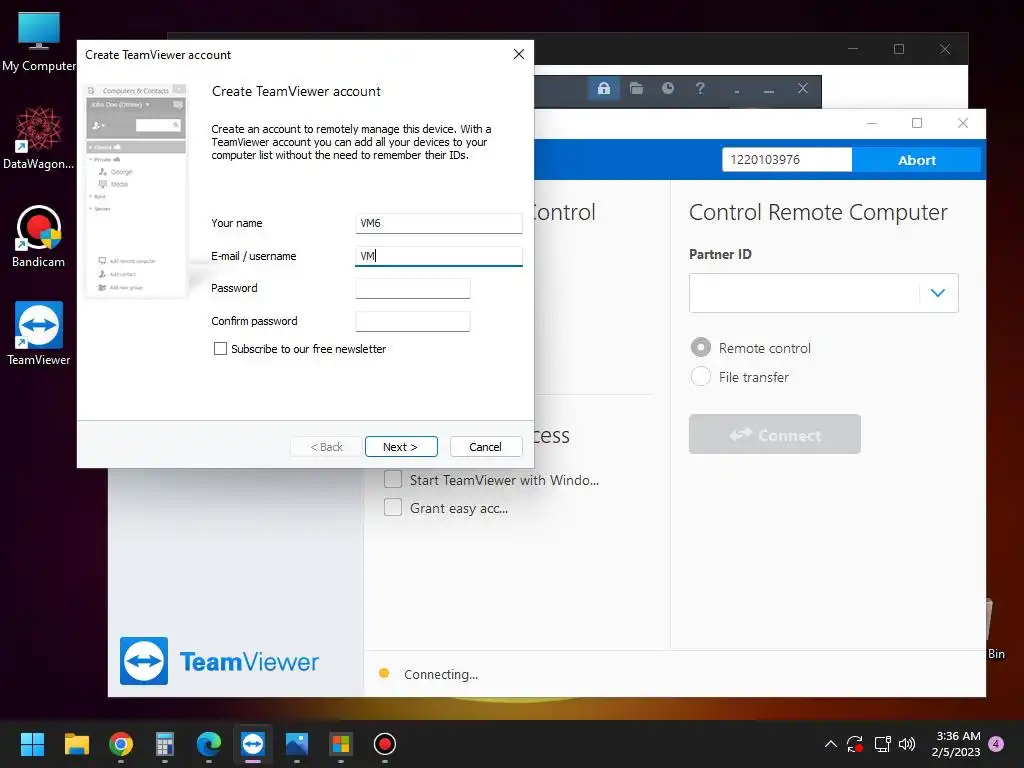Click the folder icon in the session toolbar
The width and height of the screenshot is (1024, 768).
[x=636, y=88]
